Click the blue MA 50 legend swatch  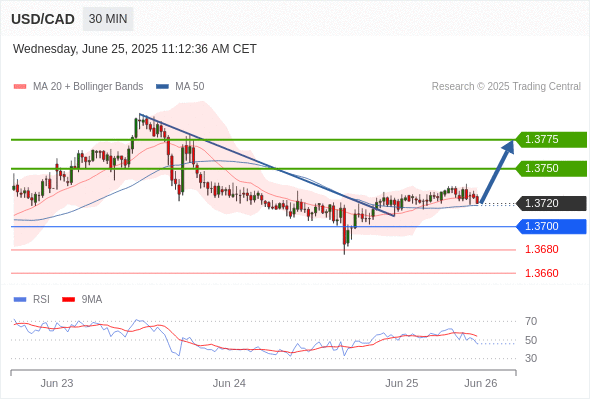click(x=162, y=87)
